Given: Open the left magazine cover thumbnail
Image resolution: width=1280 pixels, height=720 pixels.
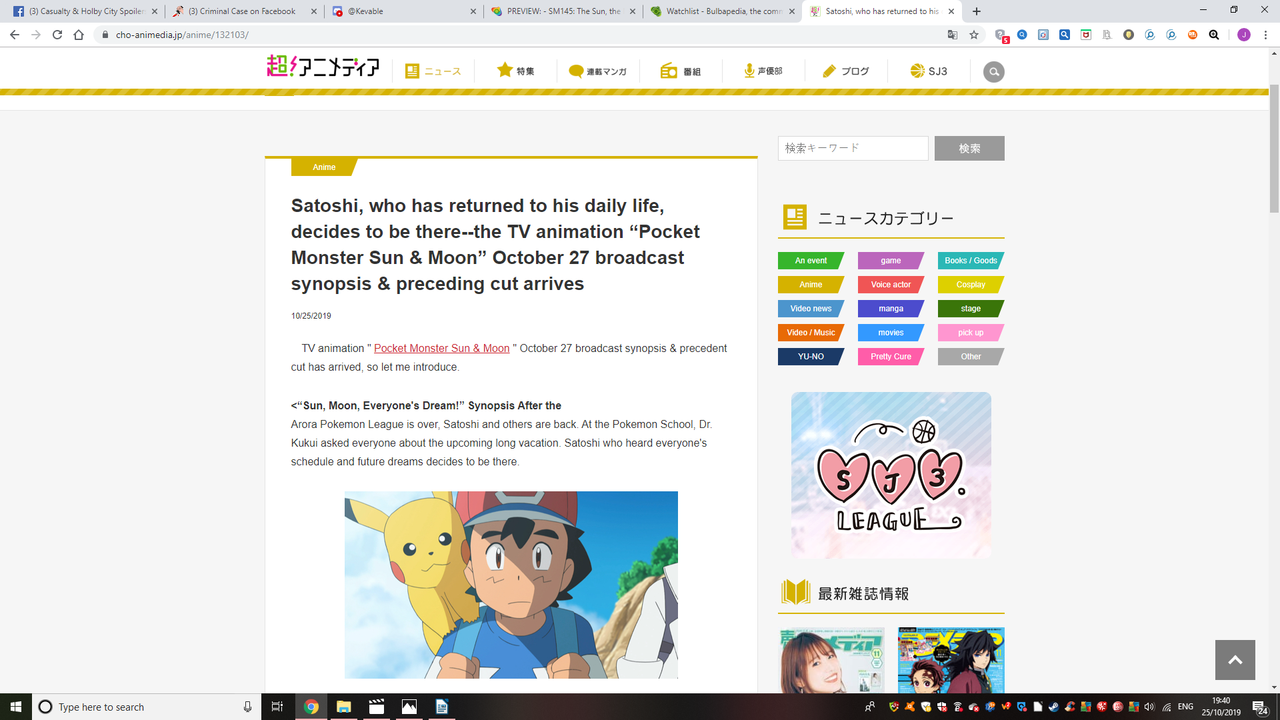Looking at the screenshot, I should click(x=831, y=660).
